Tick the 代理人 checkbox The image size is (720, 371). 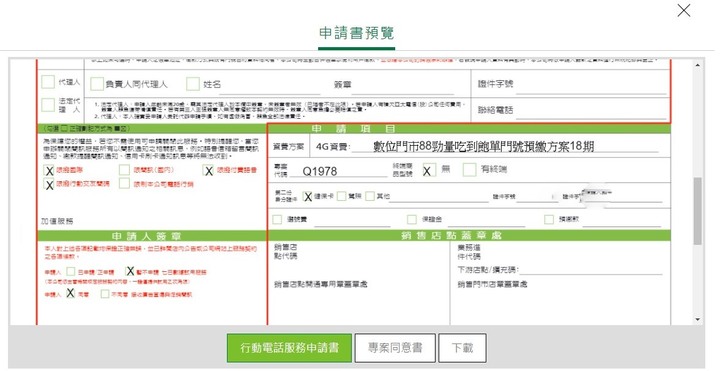[x=48, y=82]
